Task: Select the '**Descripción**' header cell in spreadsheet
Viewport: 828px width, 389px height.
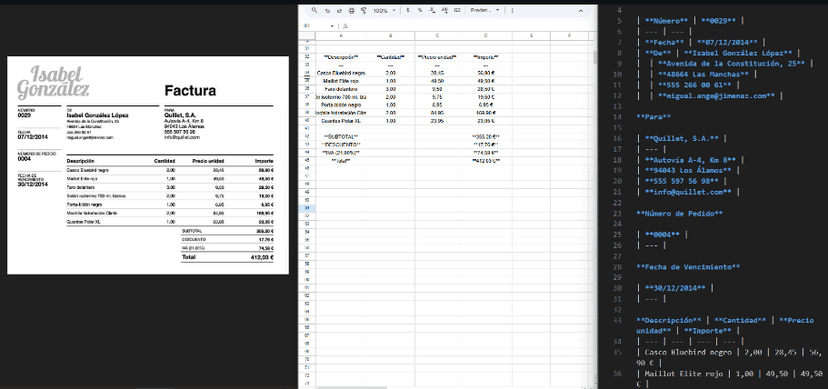Action: [341, 57]
